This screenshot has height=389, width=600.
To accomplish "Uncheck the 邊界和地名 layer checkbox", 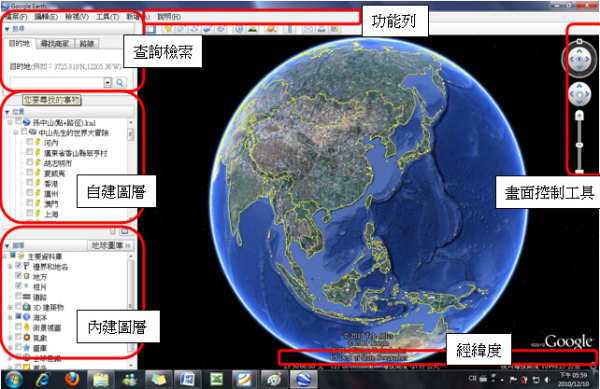I will click(18, 265).
